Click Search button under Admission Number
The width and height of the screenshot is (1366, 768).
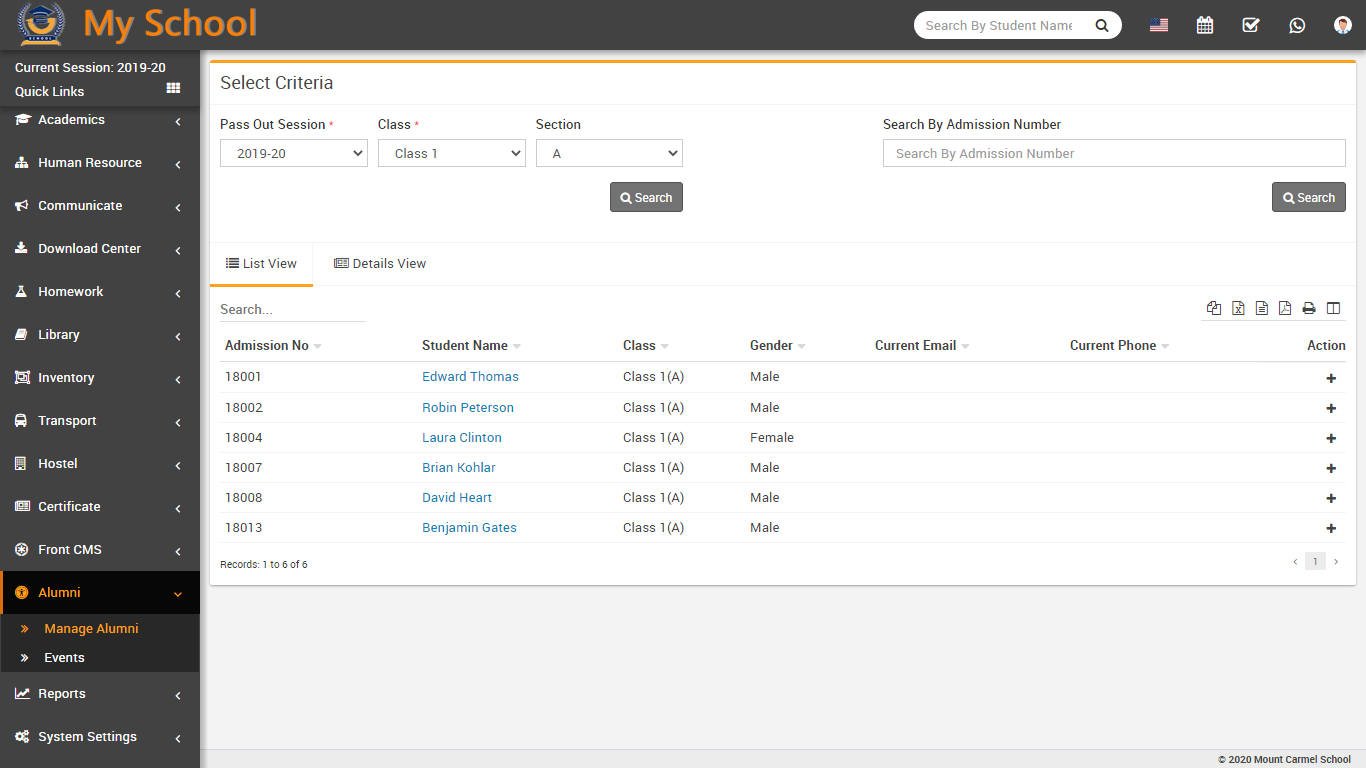(1308, 197)
